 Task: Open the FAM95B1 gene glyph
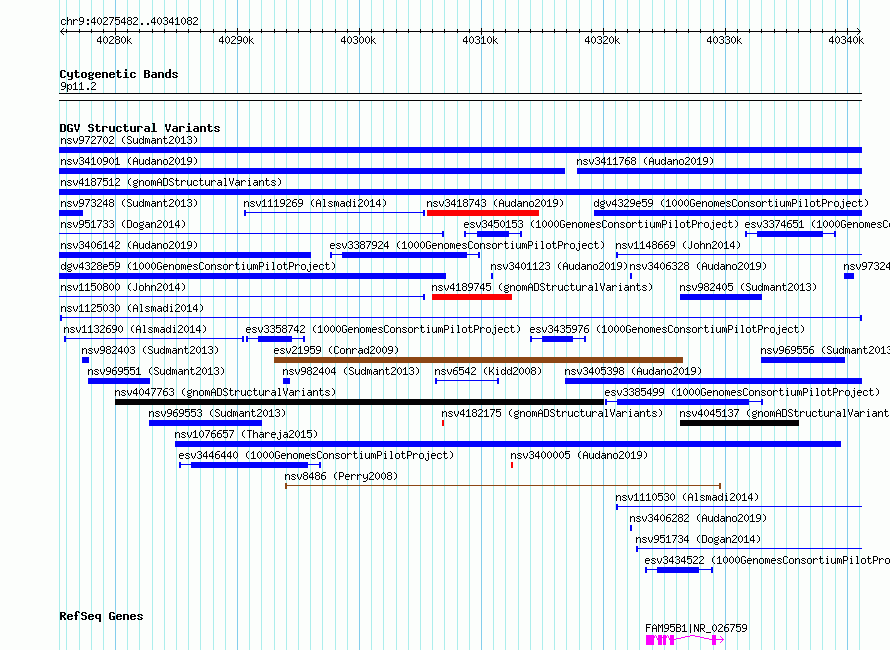pos(685,640)
